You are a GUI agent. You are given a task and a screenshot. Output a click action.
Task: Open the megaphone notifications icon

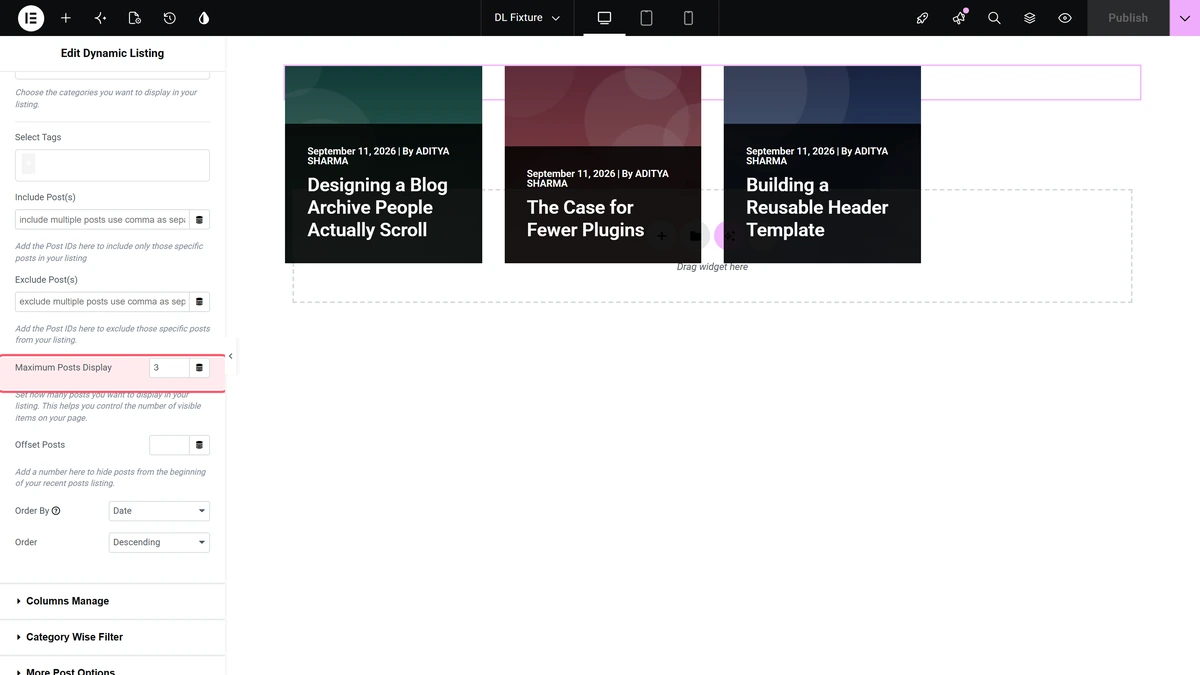[x=959, y=18]
